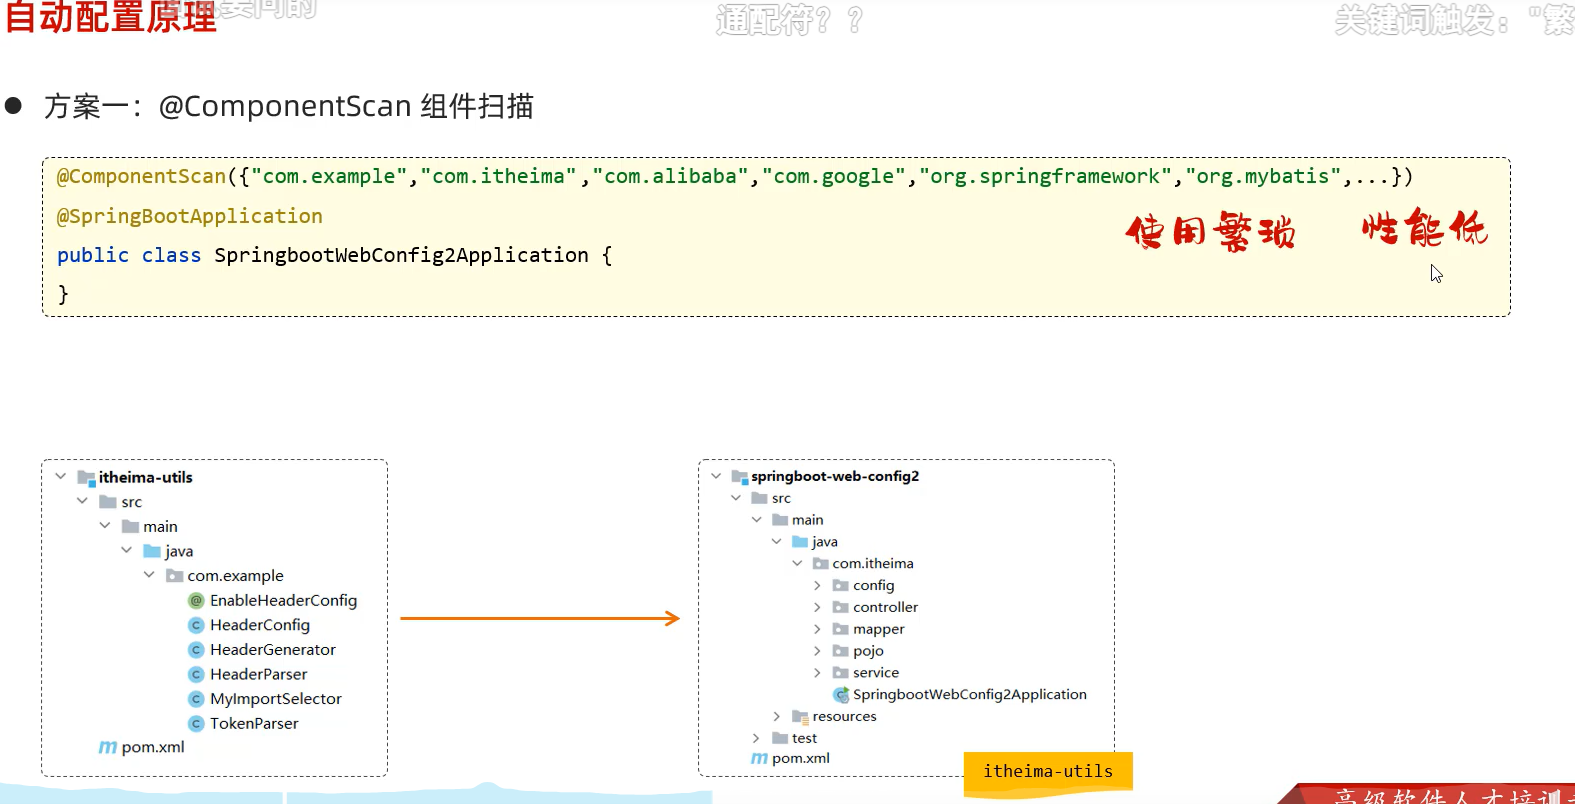Viewport: 1575px width, 804px height.
Task: Click "com.itheima" string in the code
Action: pos(498,177)
